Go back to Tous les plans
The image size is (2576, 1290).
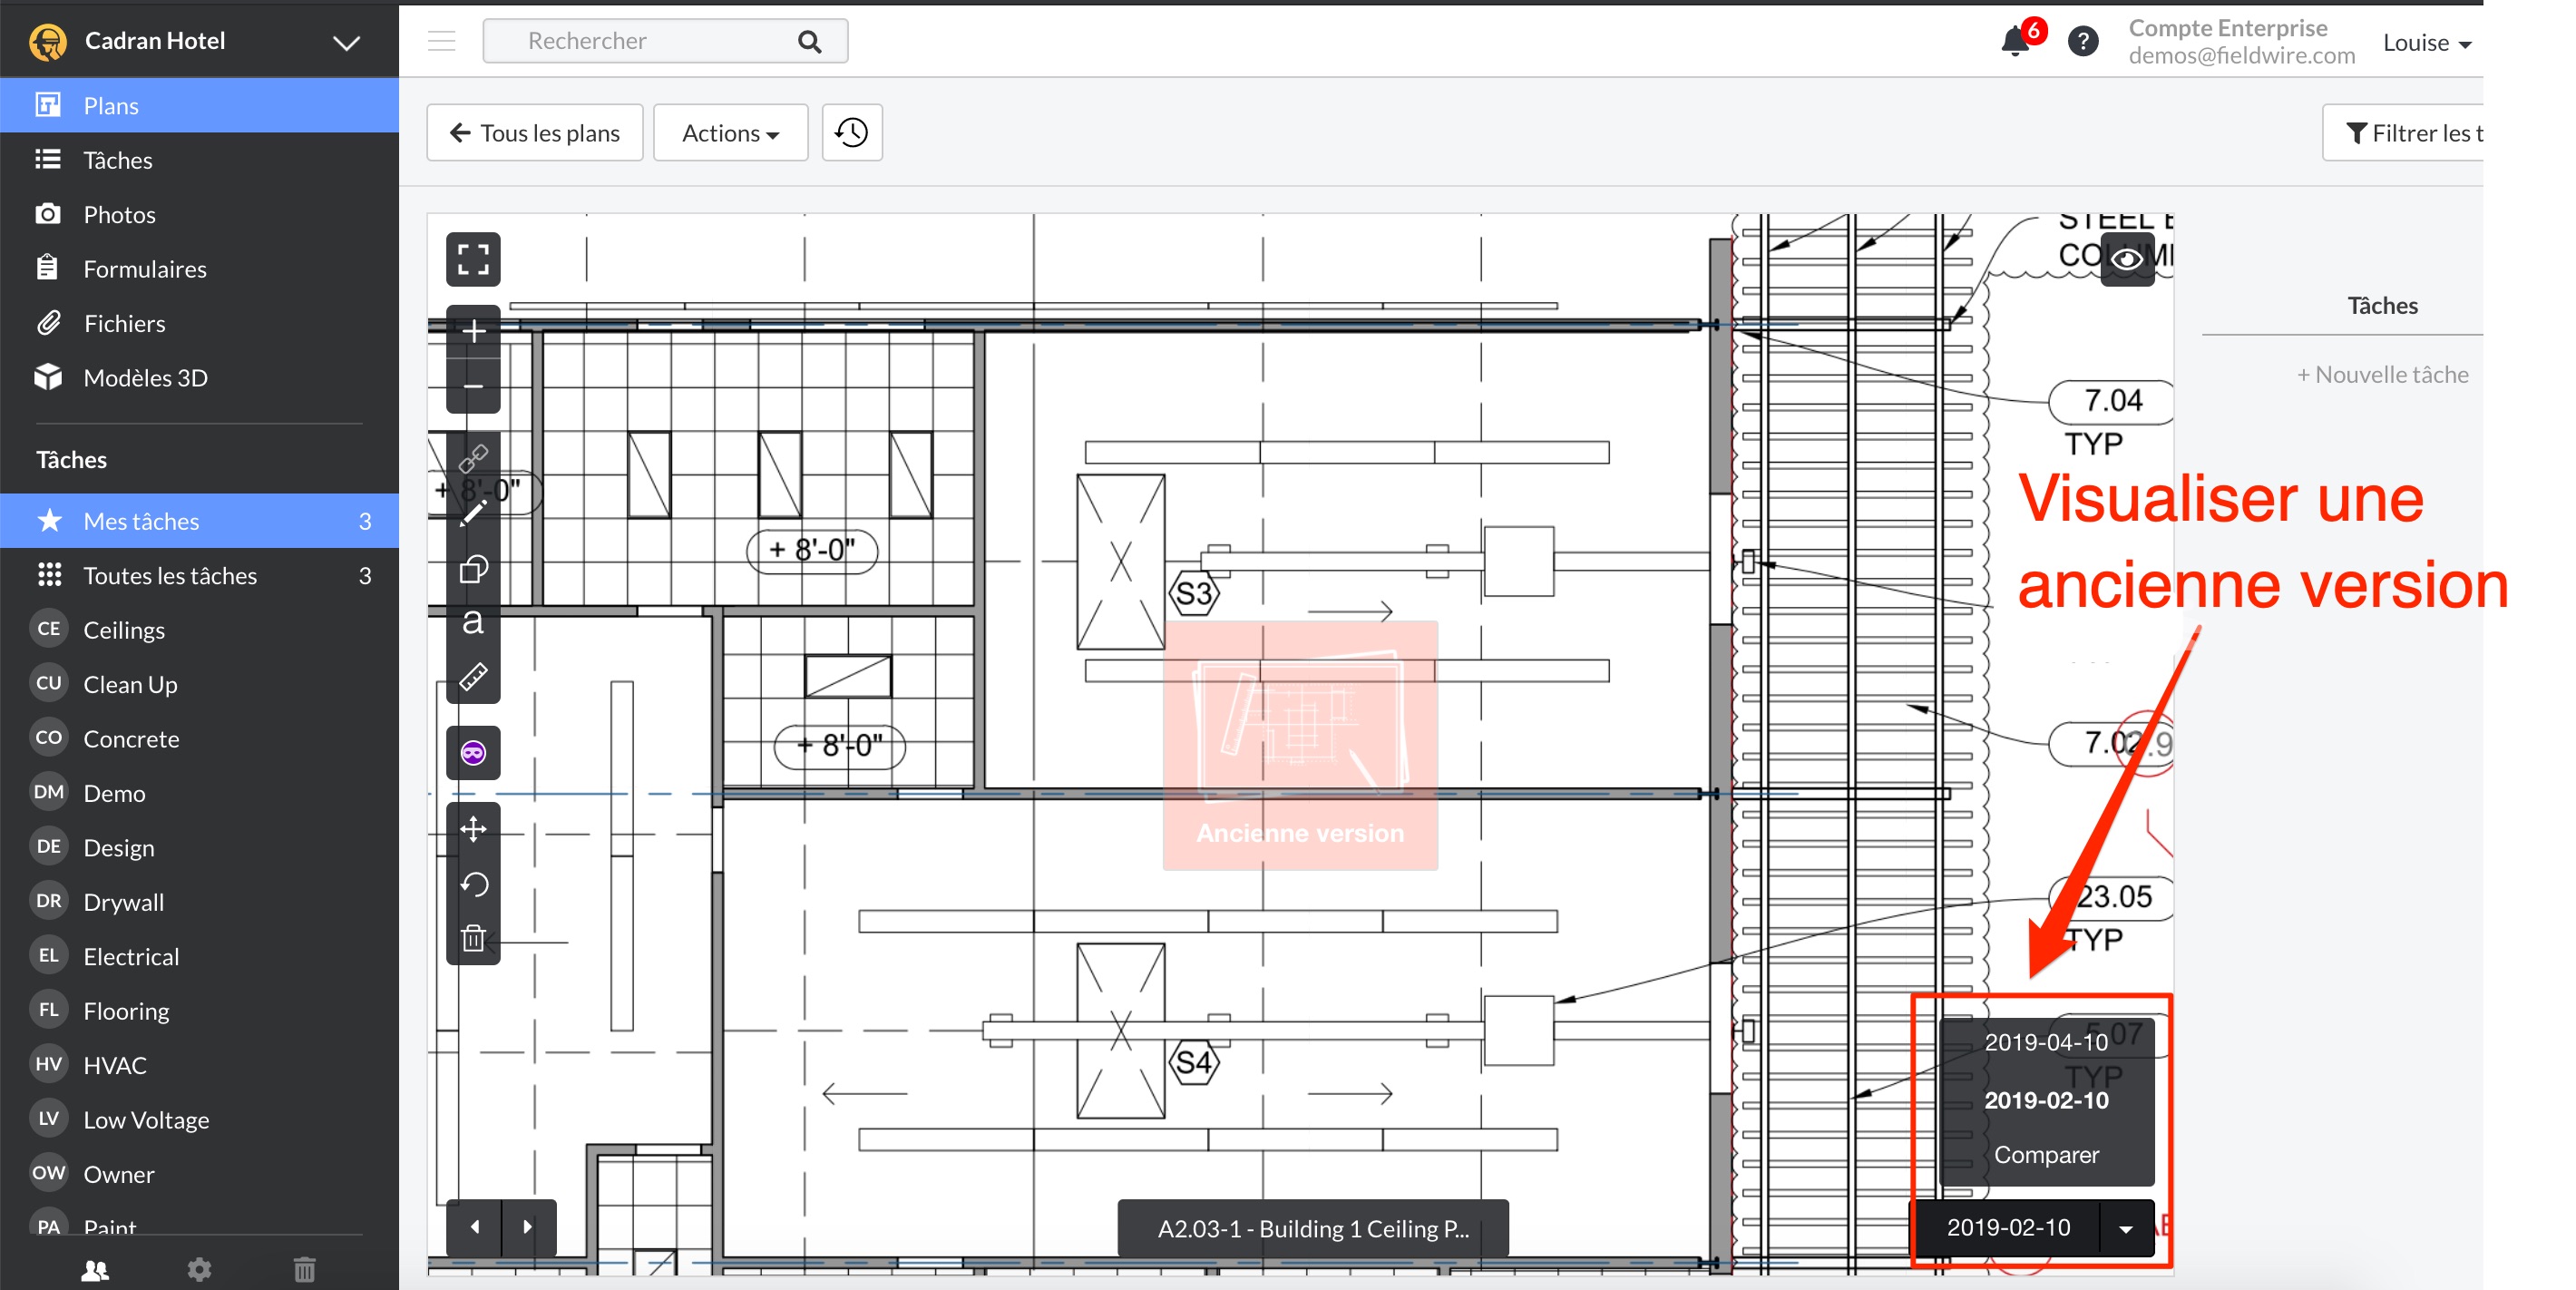click(535, 133)
